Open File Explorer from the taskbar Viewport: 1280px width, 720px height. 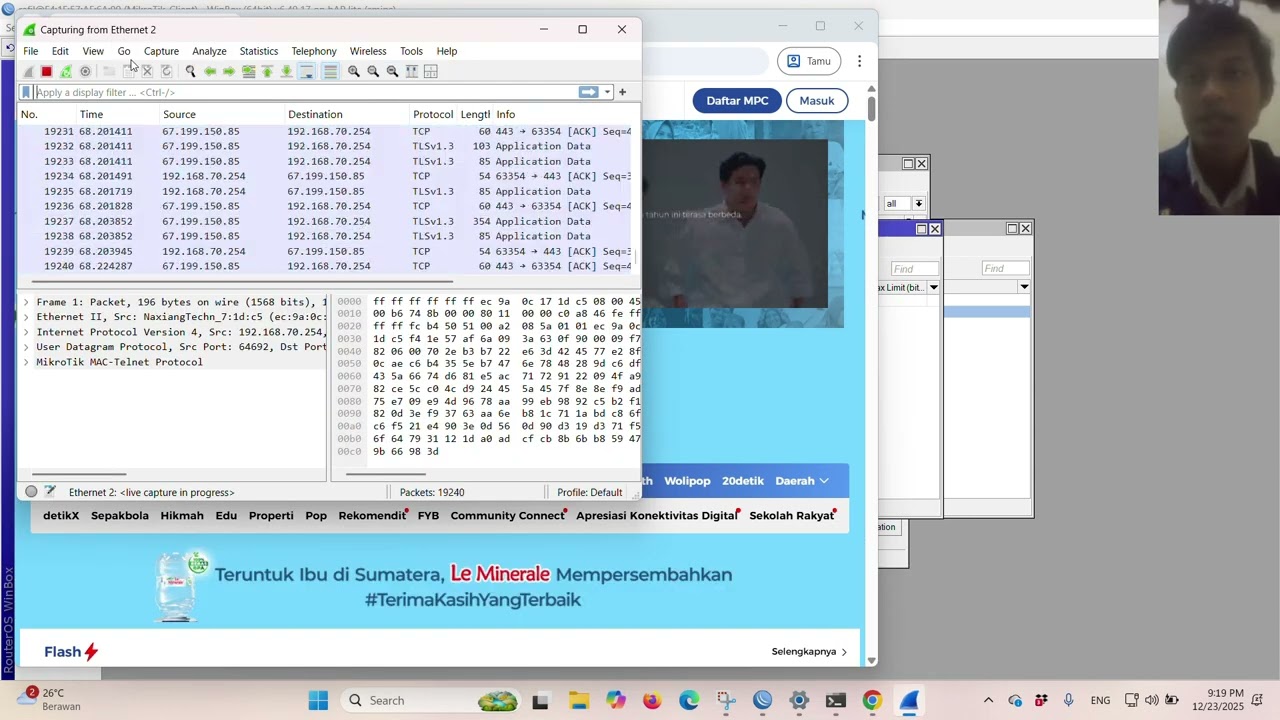tap(578, 701)
